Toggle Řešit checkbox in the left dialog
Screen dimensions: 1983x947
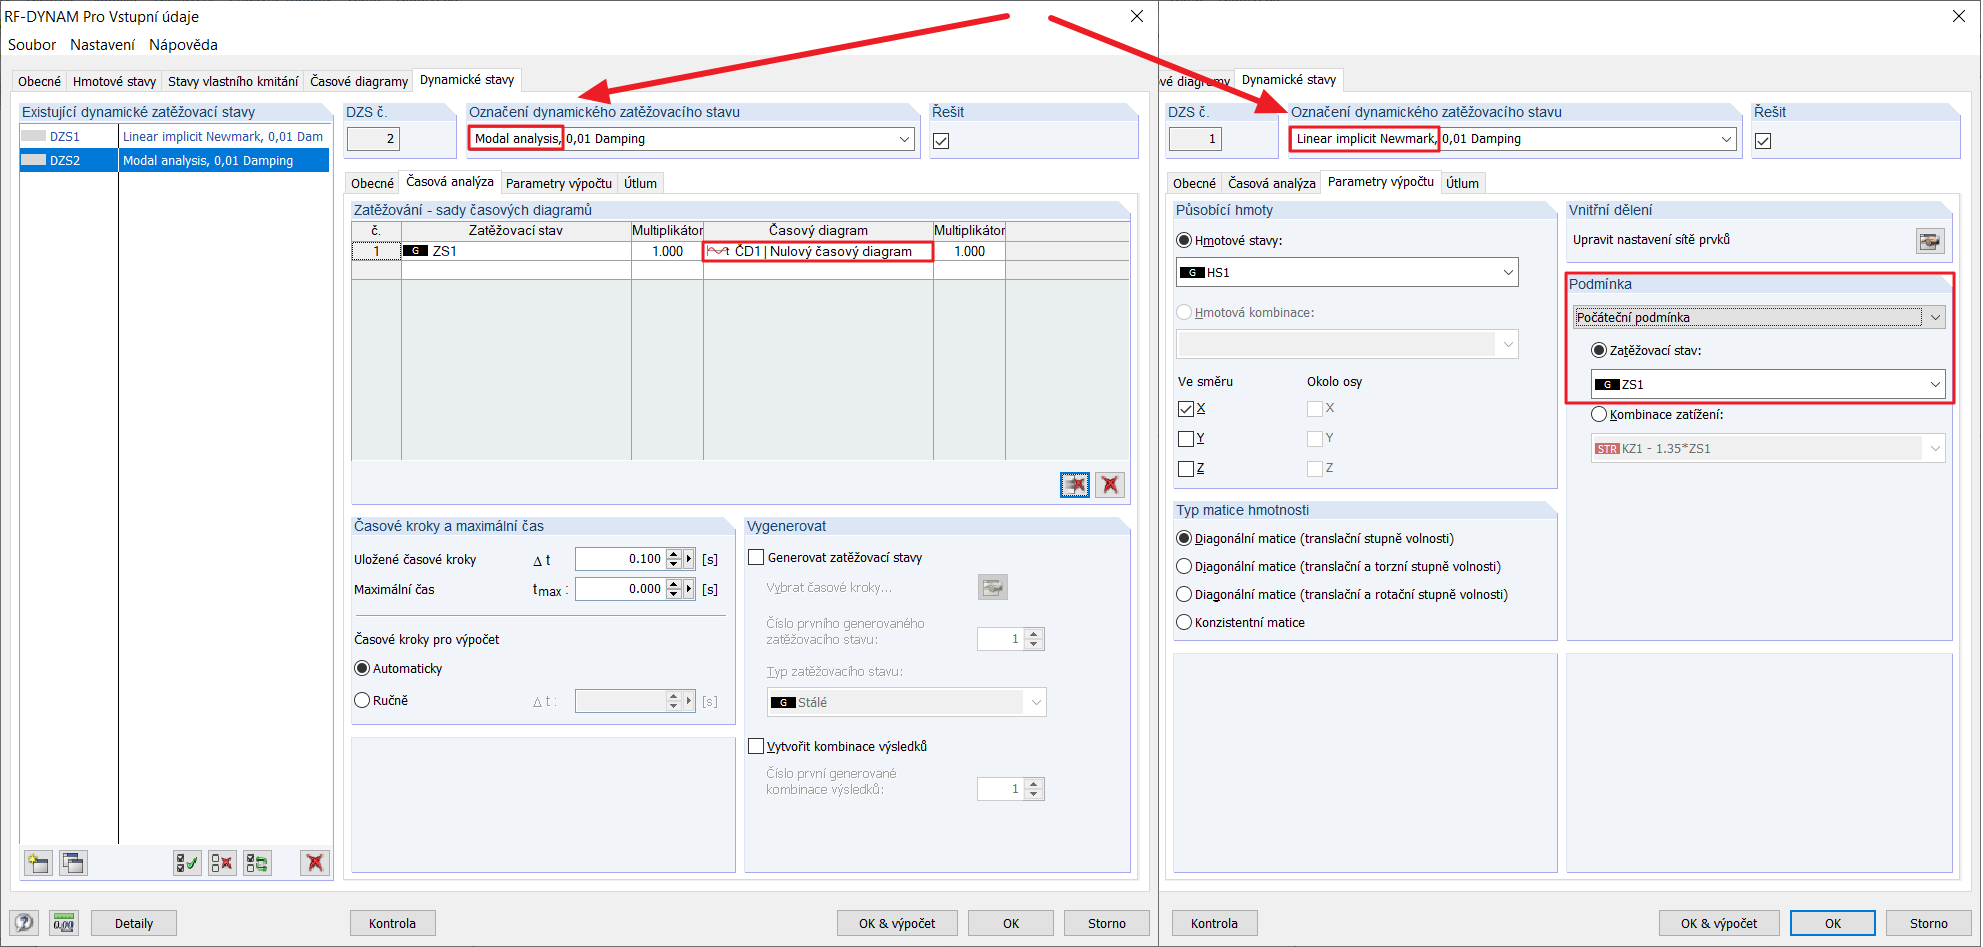point(941,141)
